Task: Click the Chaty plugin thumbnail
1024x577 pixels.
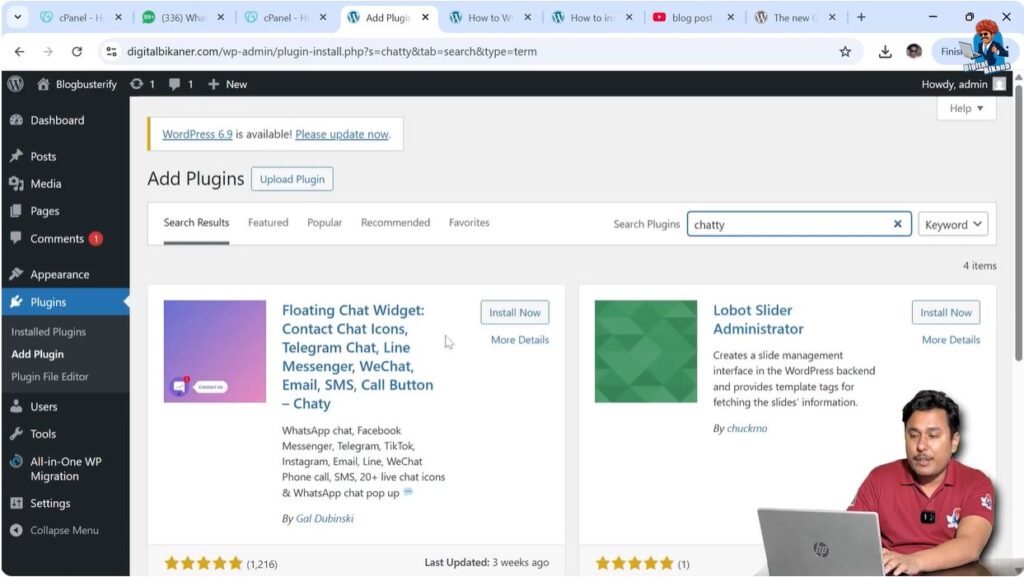Action: pos(215,352)
